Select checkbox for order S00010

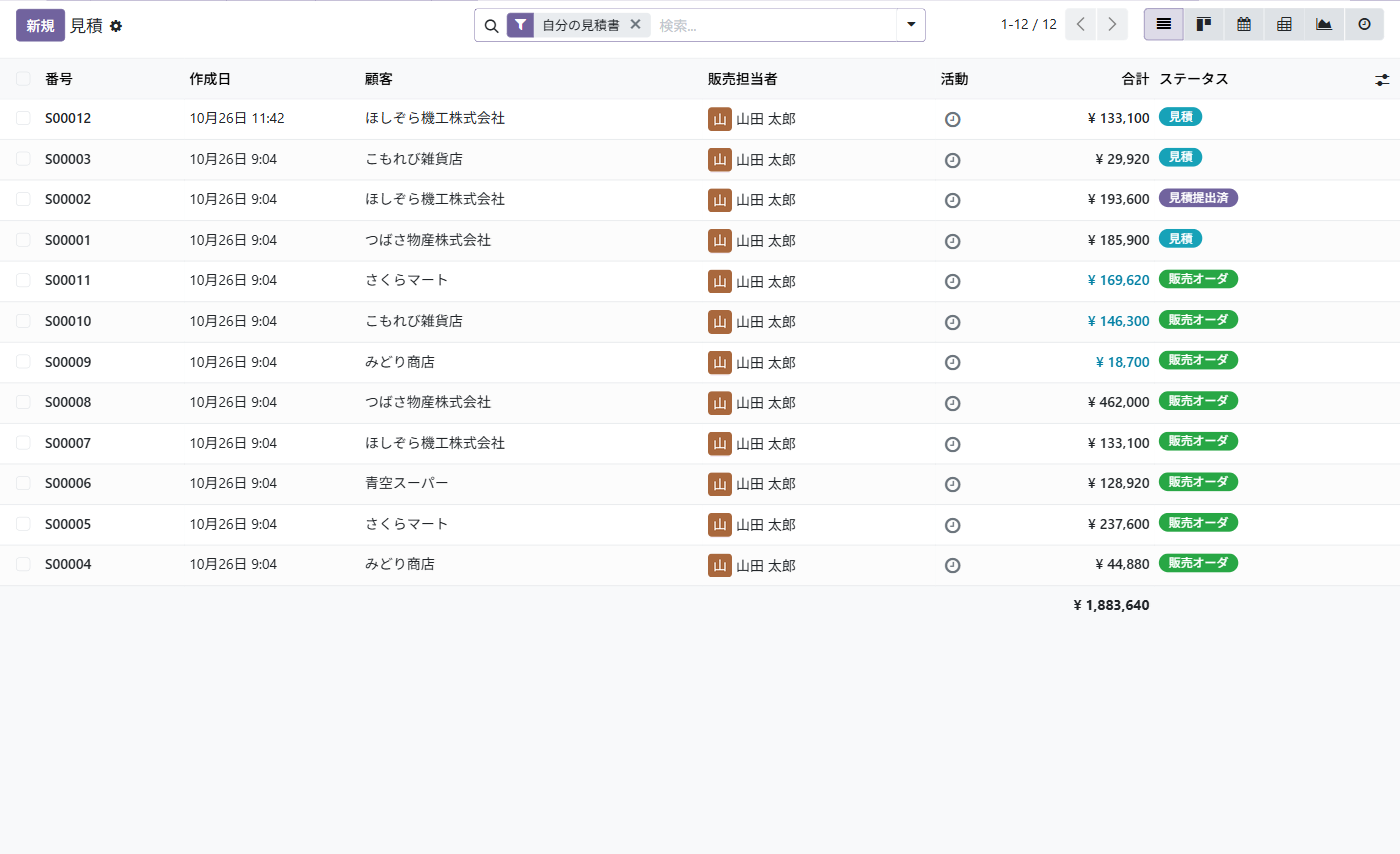(23, 321)
